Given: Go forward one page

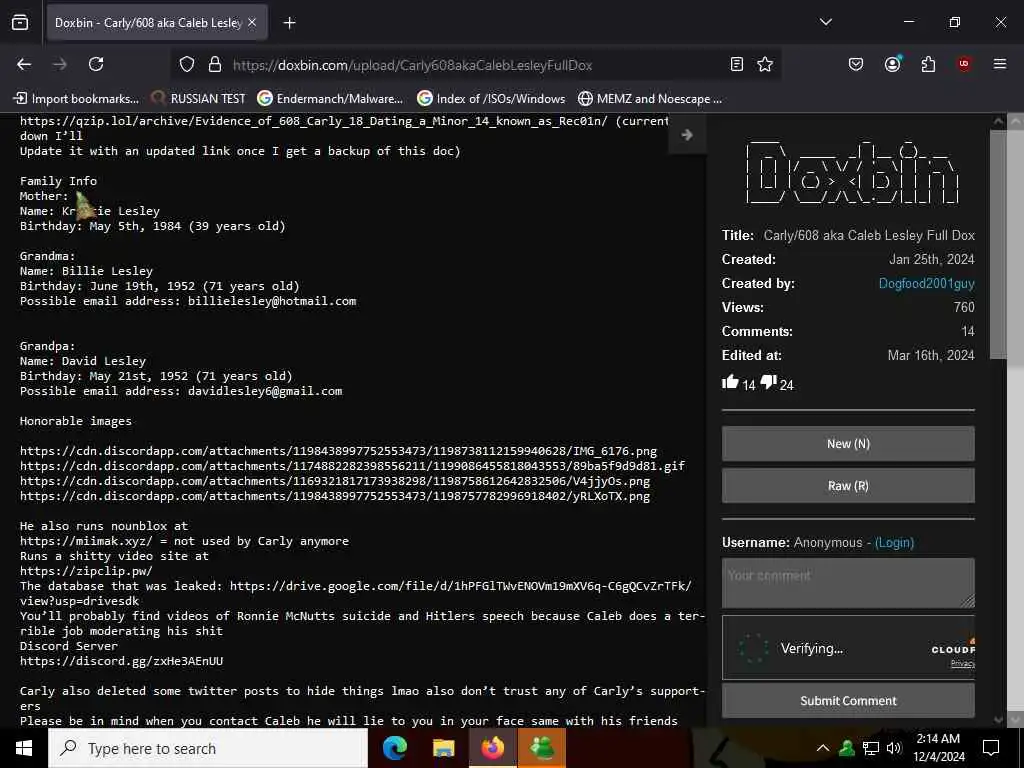Looking at the screenshot, I should tap(60, 64).
